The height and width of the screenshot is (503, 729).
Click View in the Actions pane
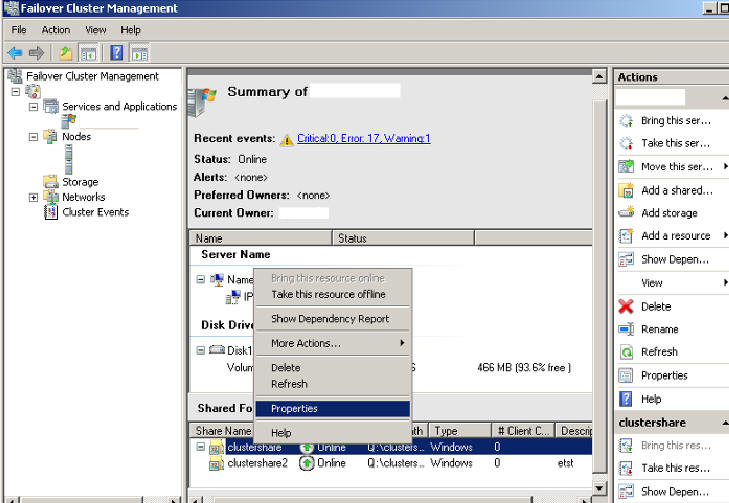coord(652,283)
